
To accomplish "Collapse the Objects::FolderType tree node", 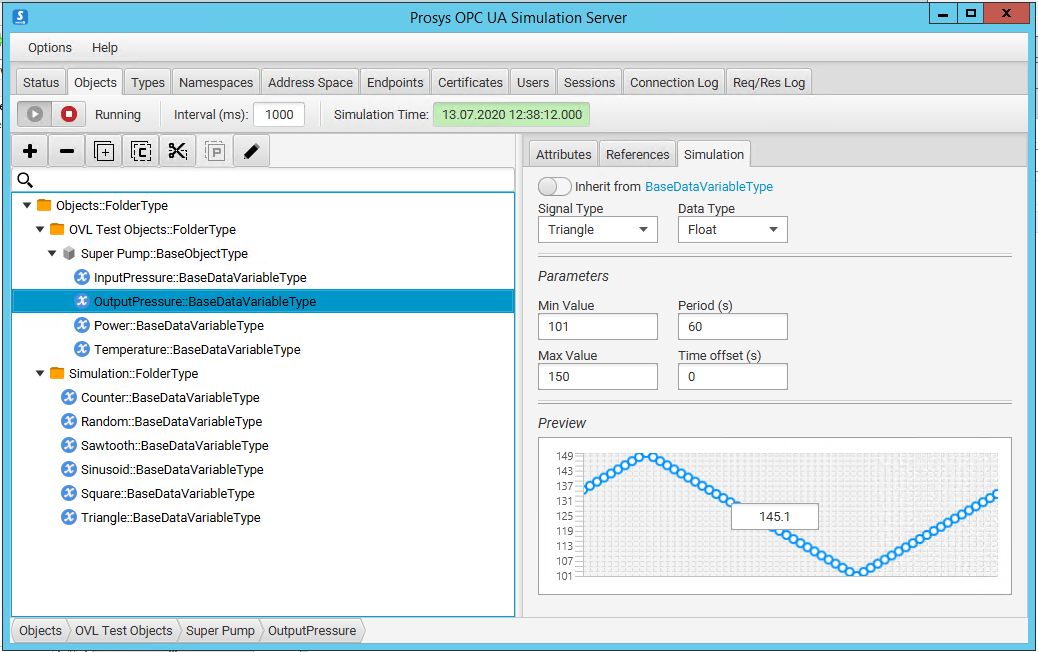I will [27, 205].
